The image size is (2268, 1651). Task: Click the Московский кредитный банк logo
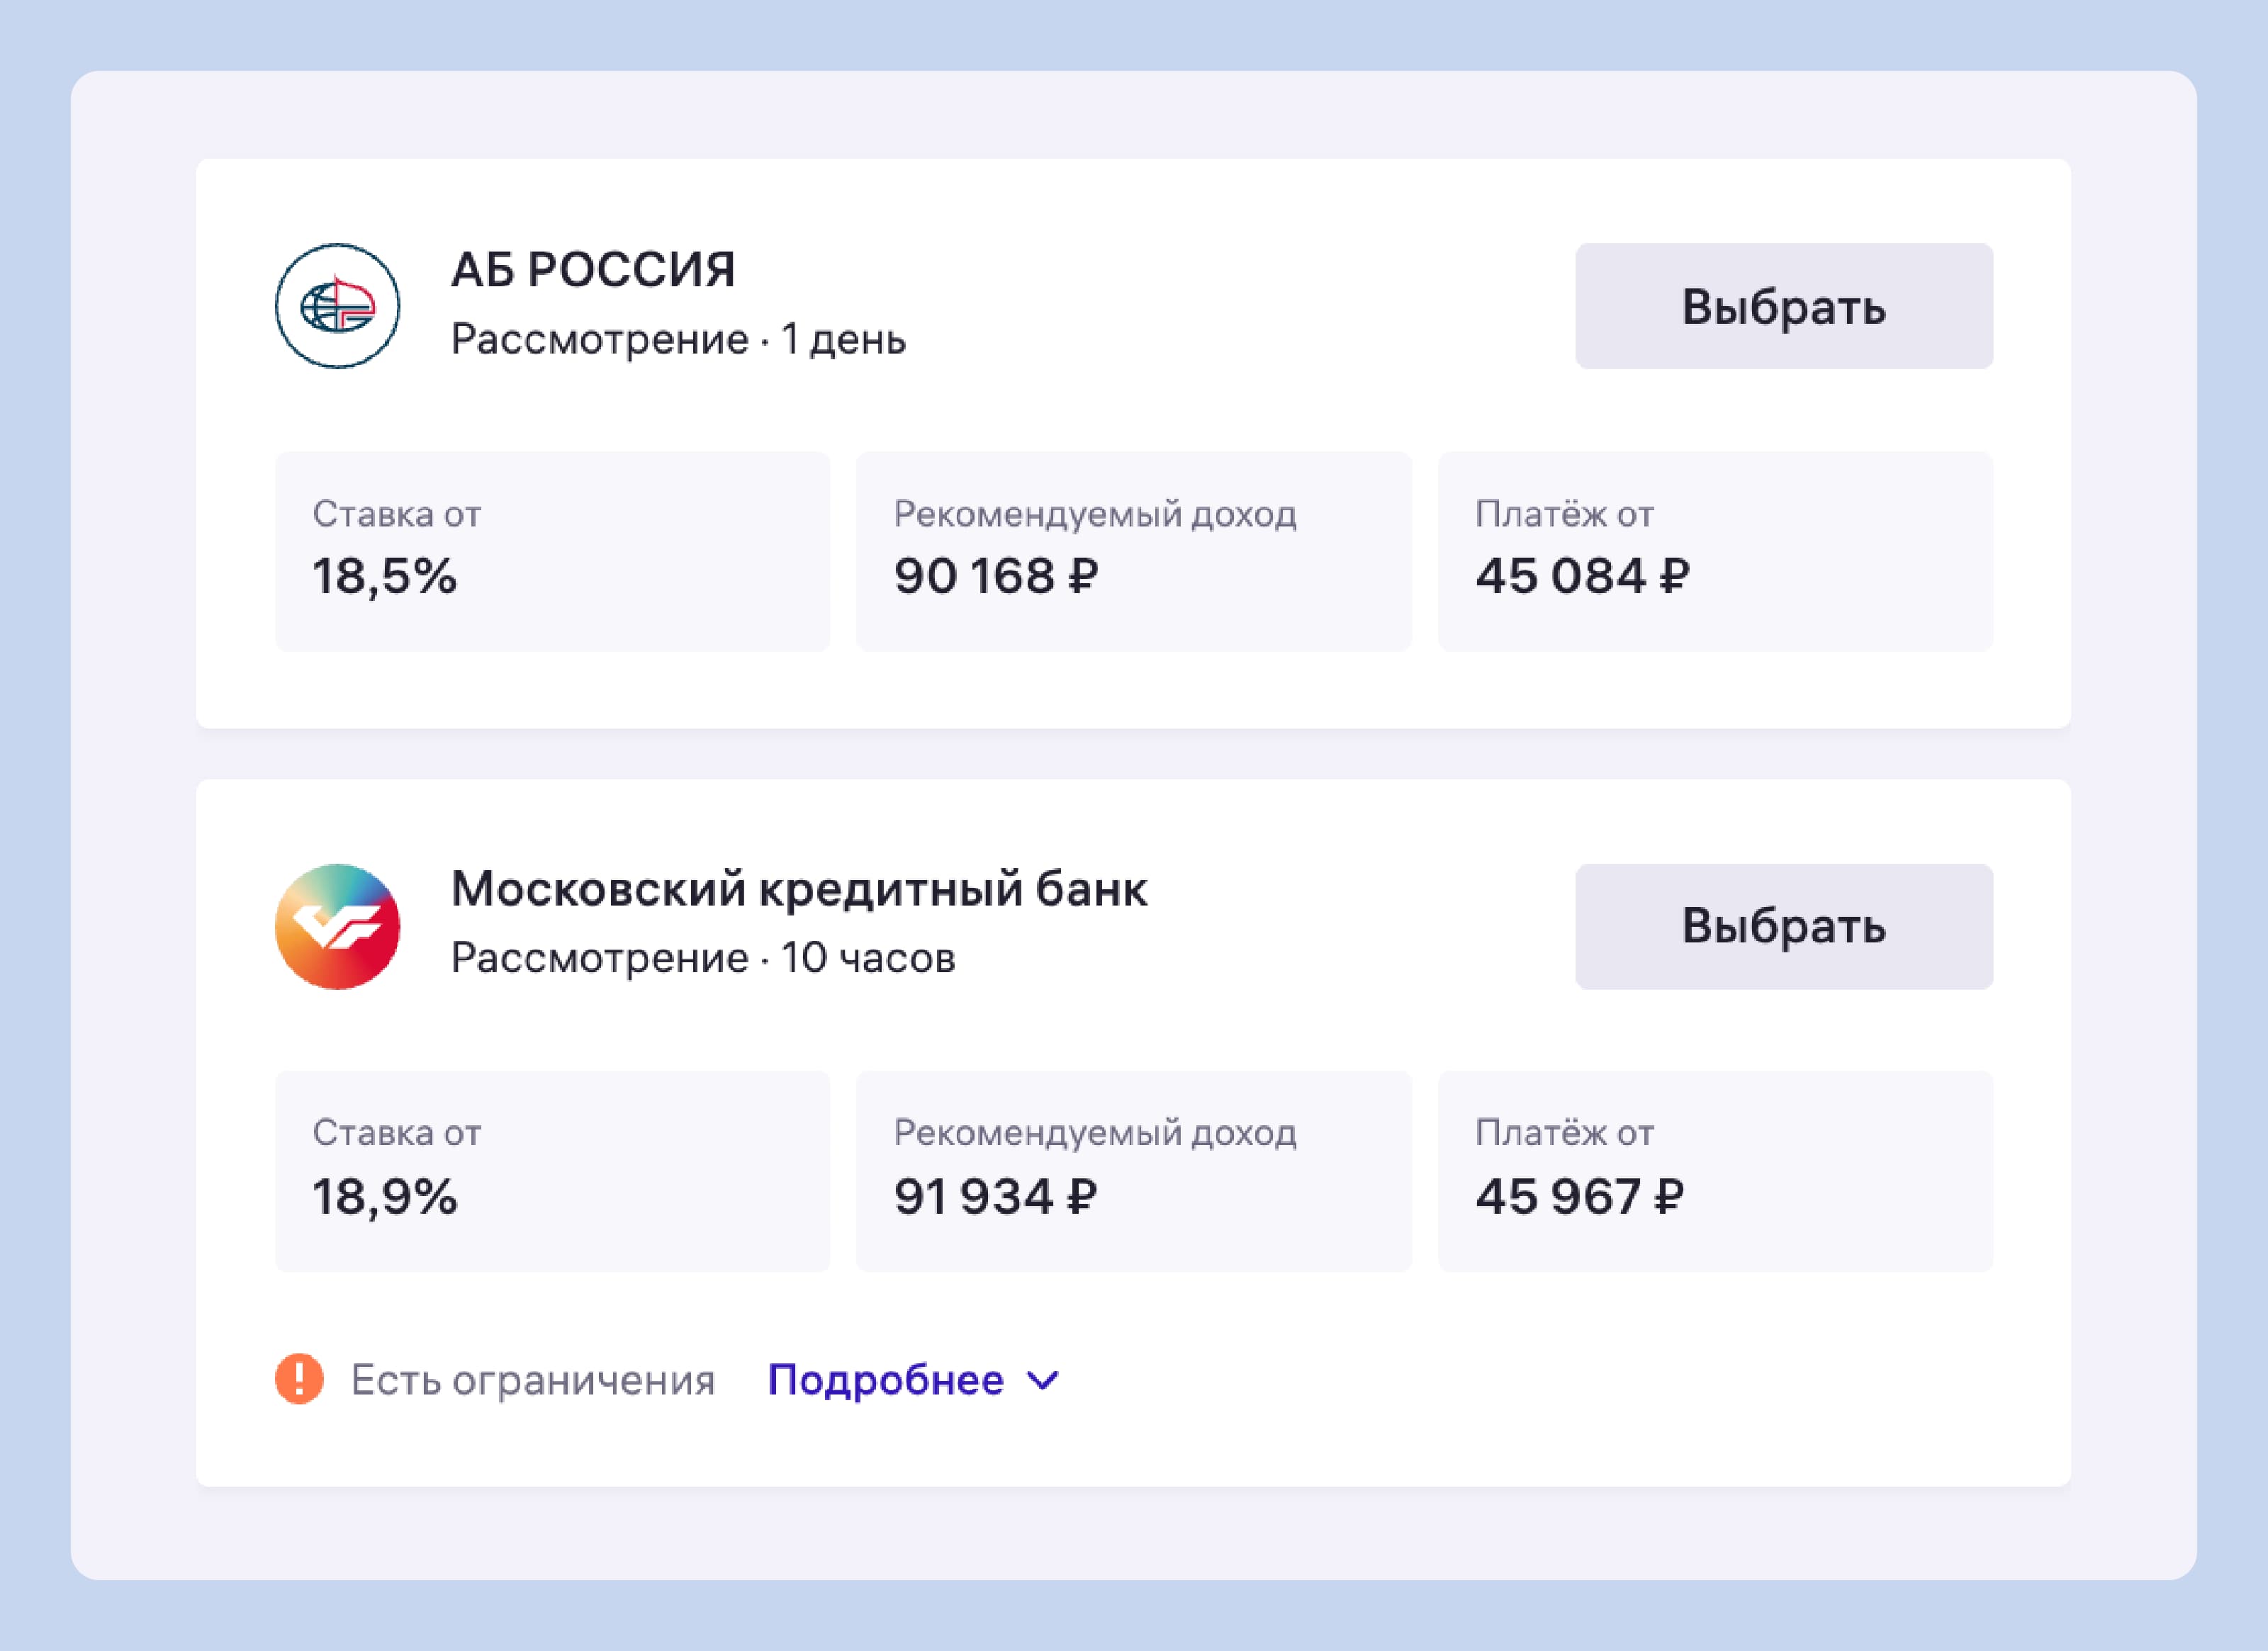(338, 926)
